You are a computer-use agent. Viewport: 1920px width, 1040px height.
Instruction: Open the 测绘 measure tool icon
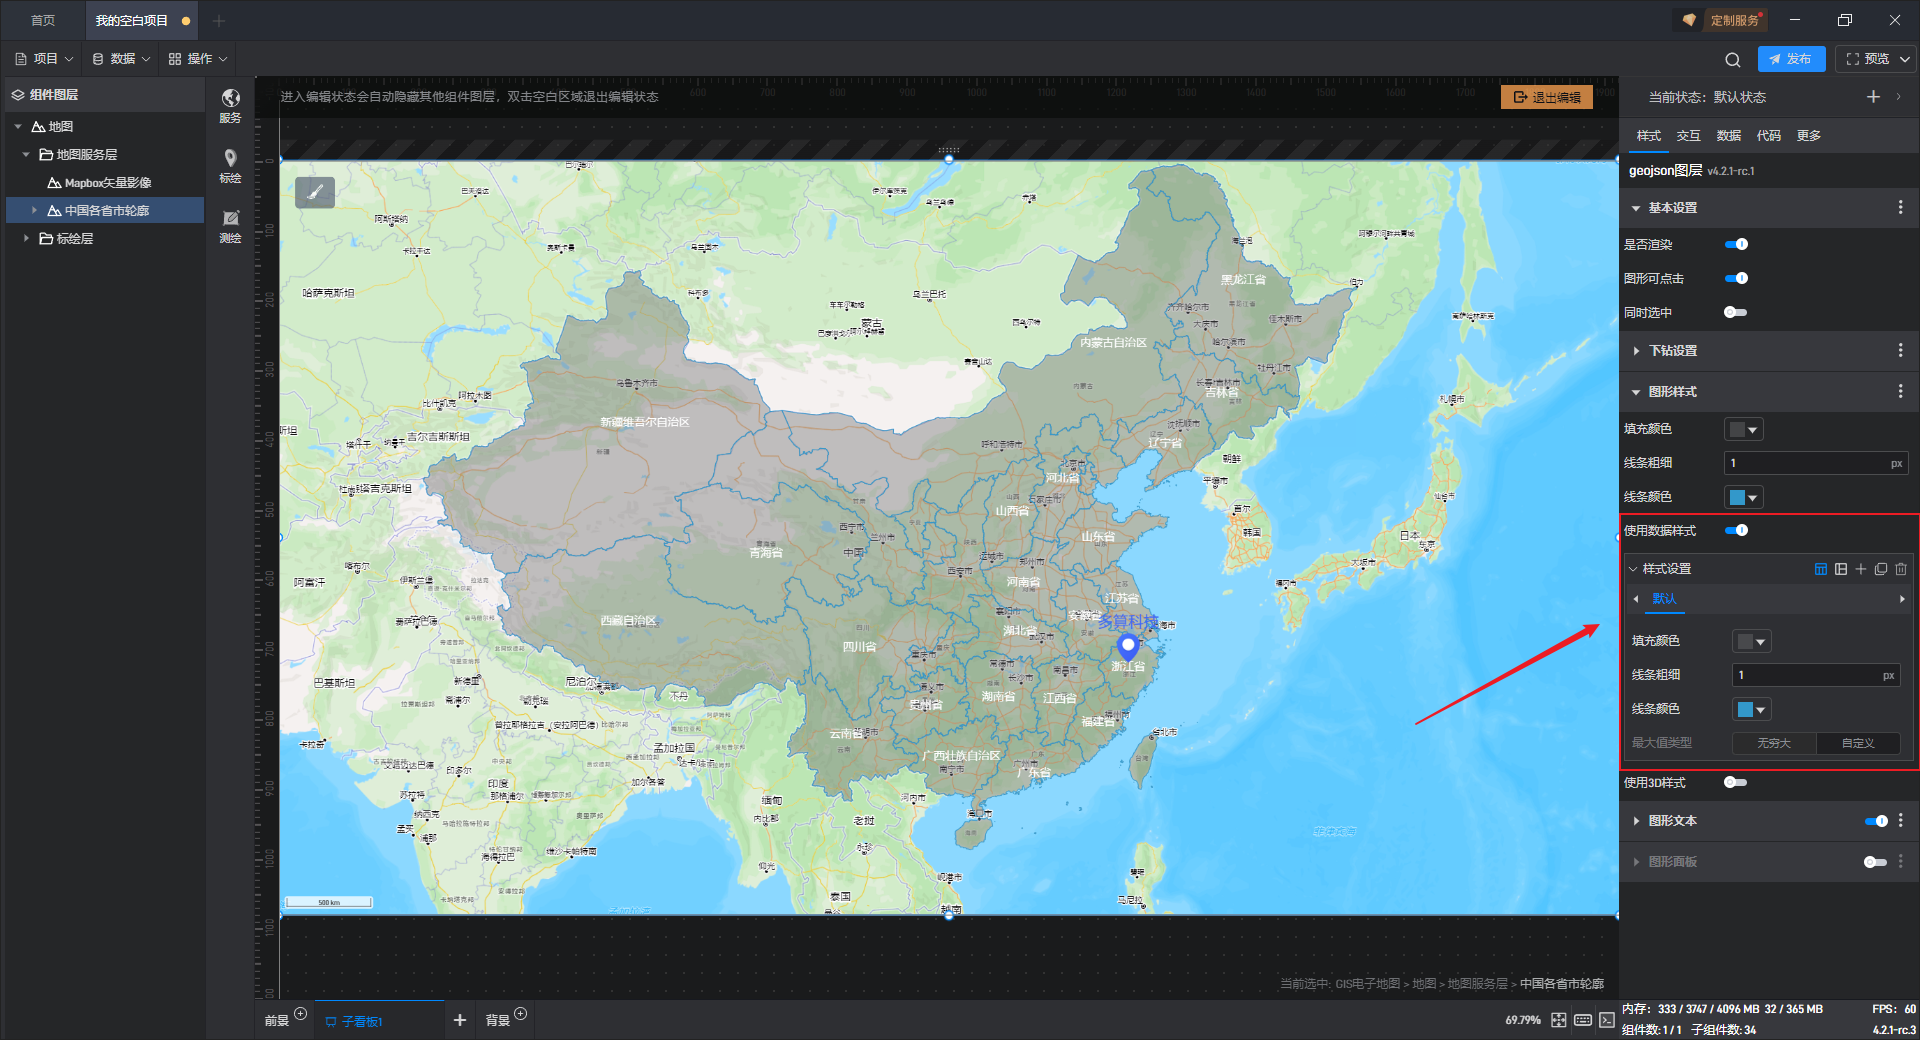tap(230, 226)
